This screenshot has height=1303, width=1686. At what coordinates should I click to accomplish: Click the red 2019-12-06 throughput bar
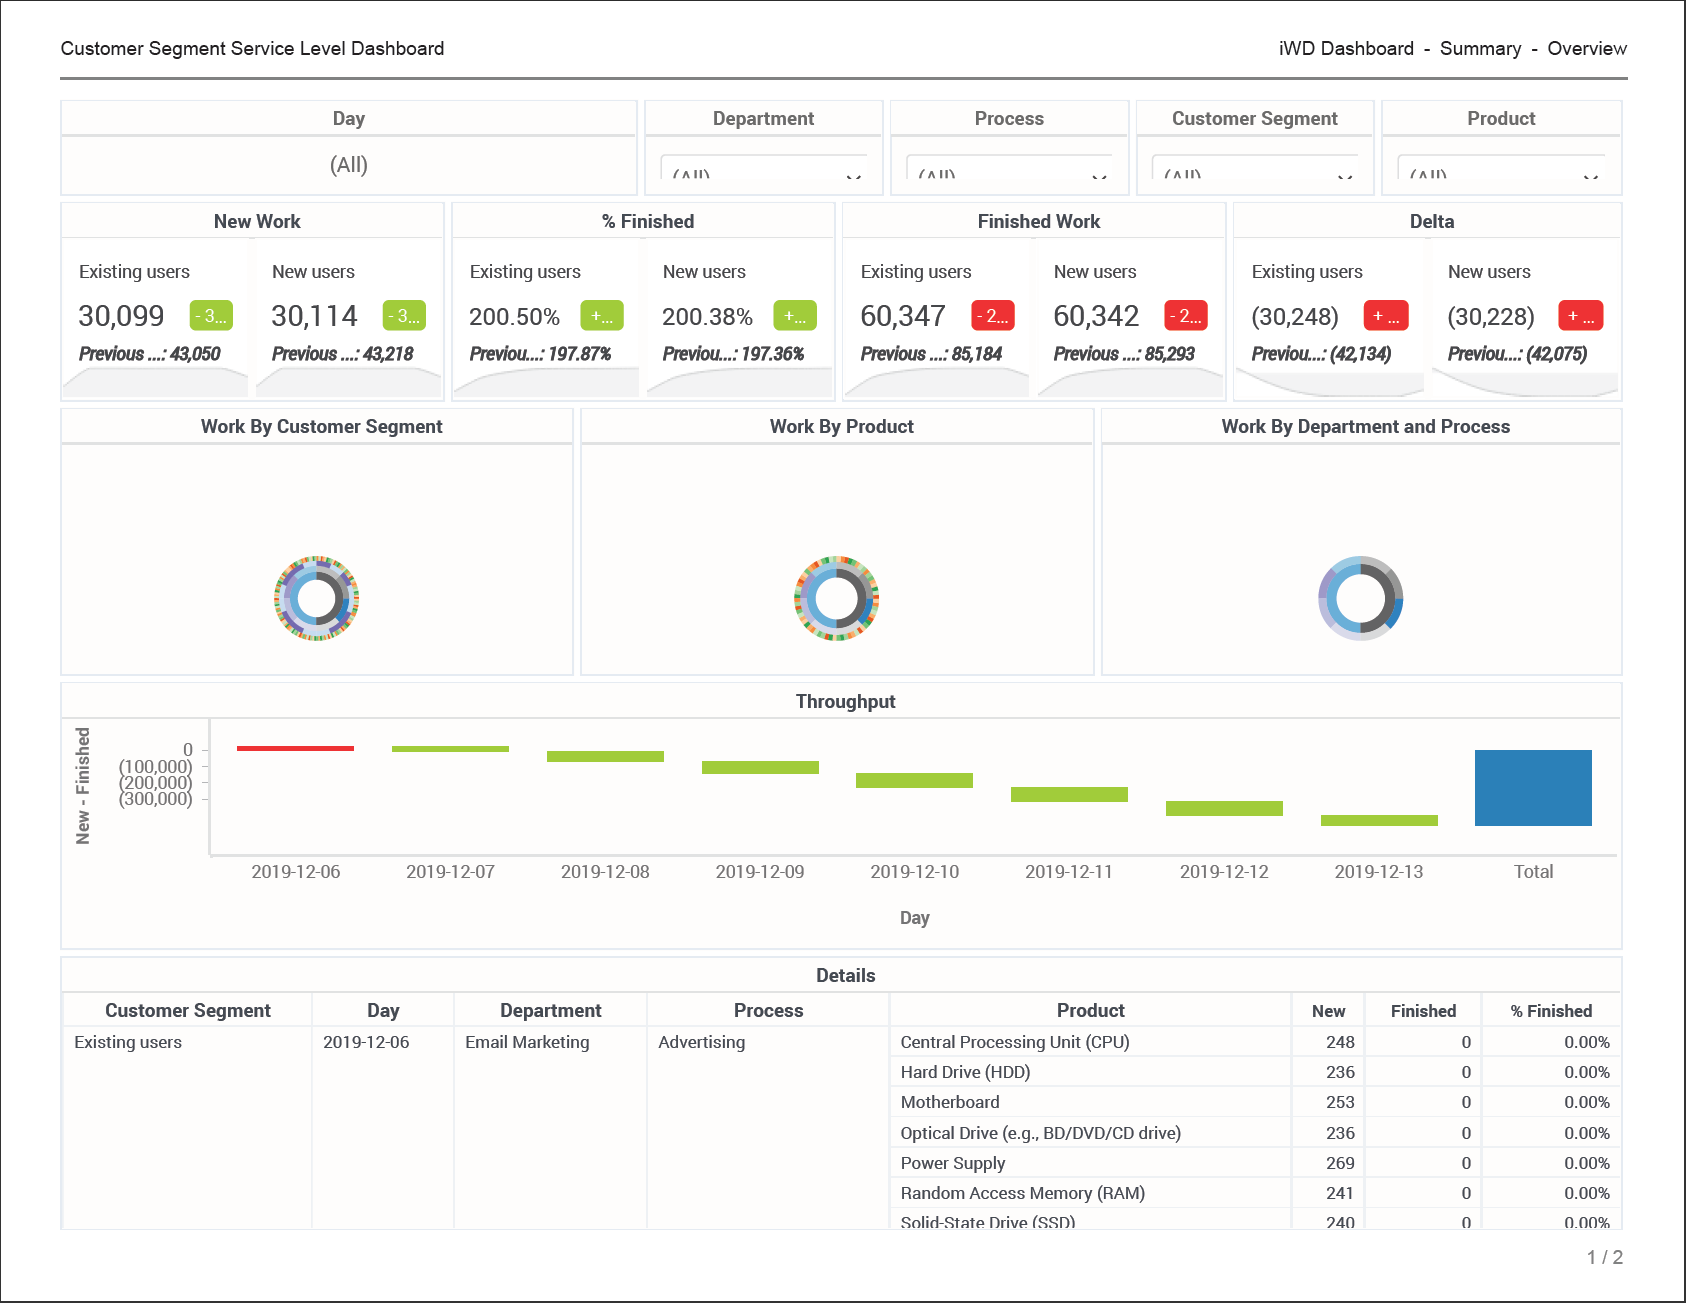pos(295,748)
